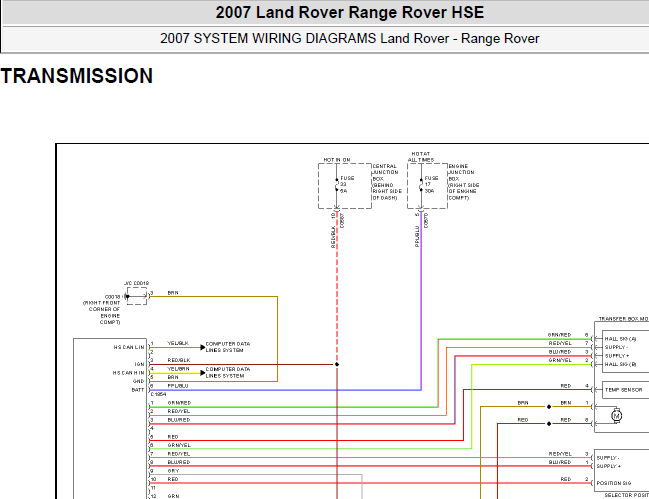
Task: Click the 'POSITION SIG' terminal label
Action: (x=613, y=483)
